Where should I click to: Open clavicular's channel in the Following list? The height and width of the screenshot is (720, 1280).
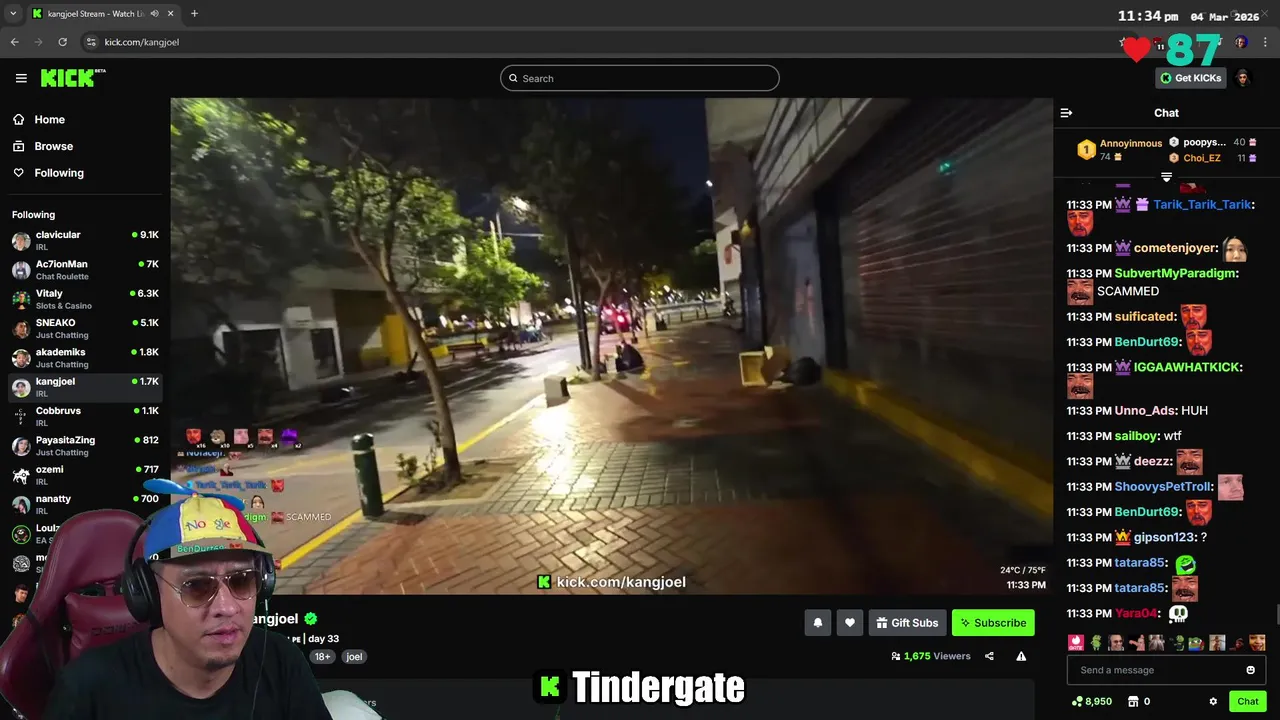[85, 241]
